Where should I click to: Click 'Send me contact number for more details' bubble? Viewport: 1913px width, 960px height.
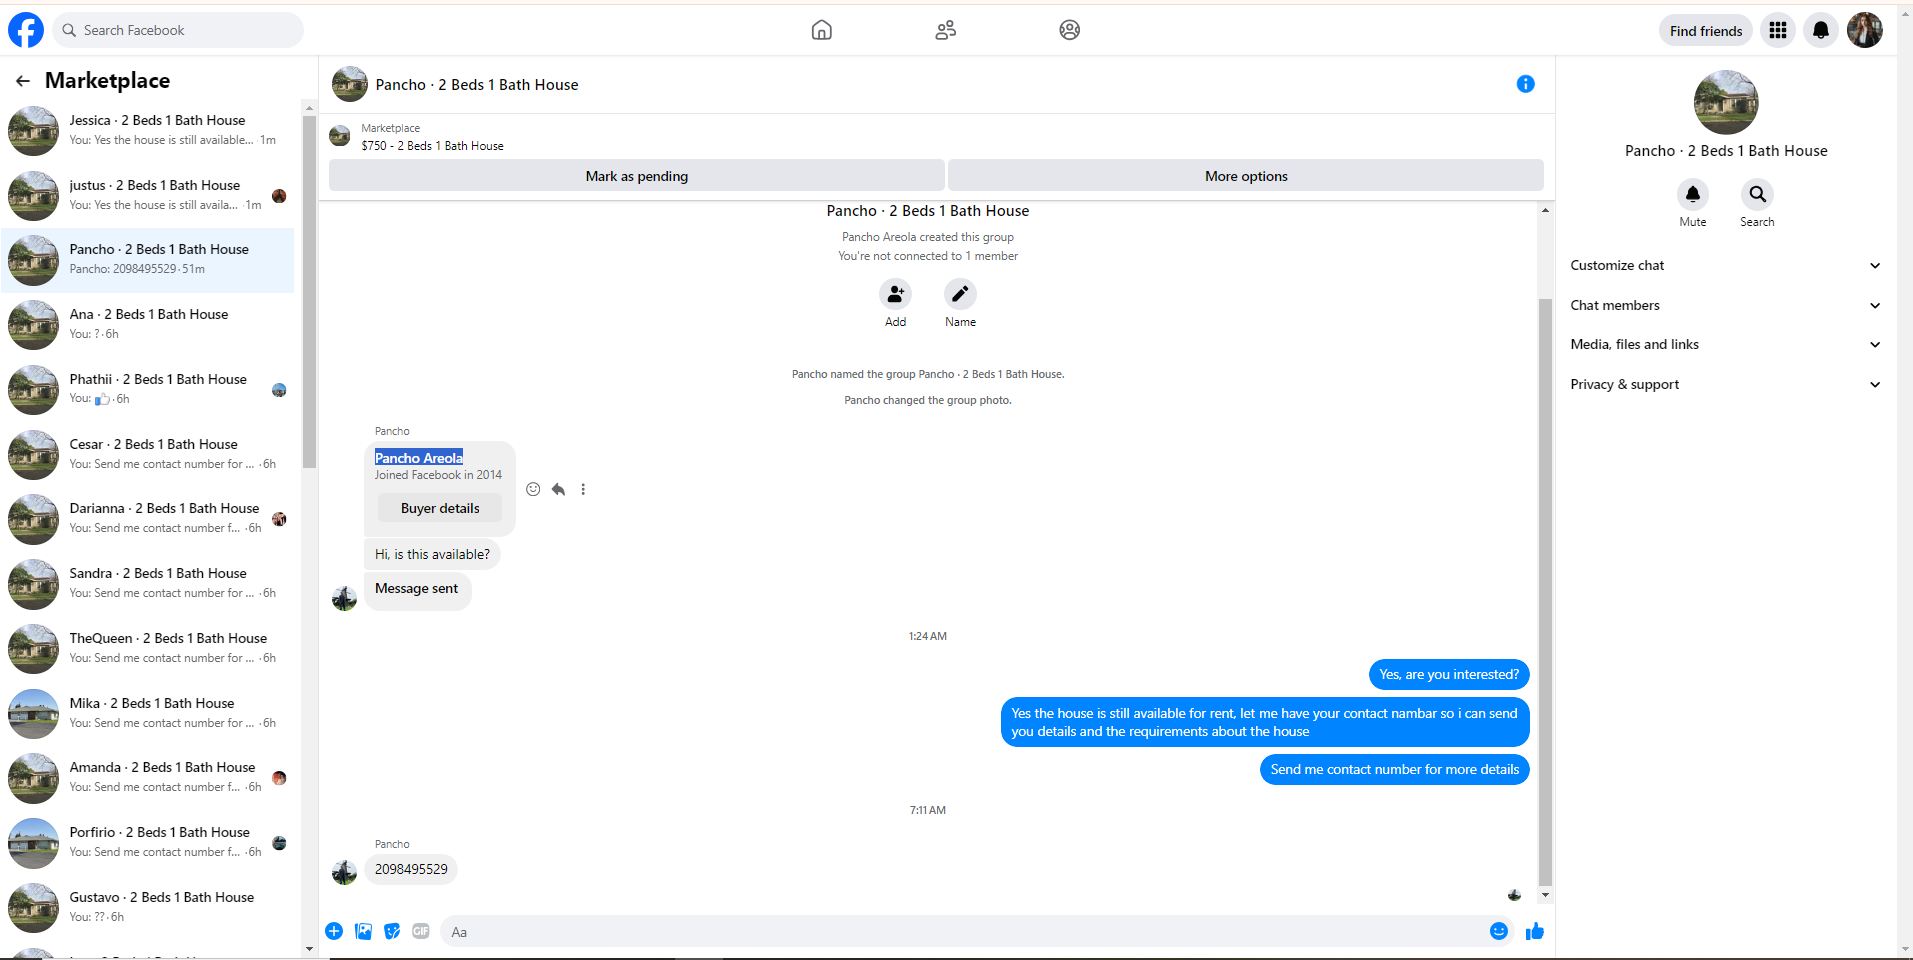click(1395, 770)
